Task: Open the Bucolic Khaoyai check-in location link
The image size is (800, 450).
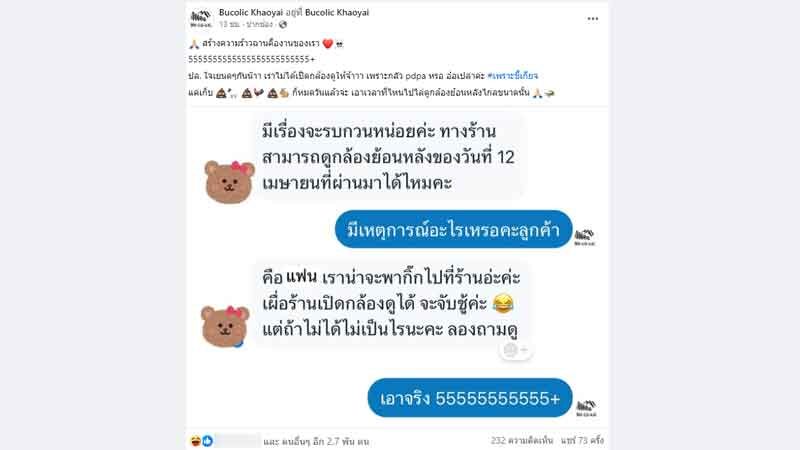Action: pos(337,12)
